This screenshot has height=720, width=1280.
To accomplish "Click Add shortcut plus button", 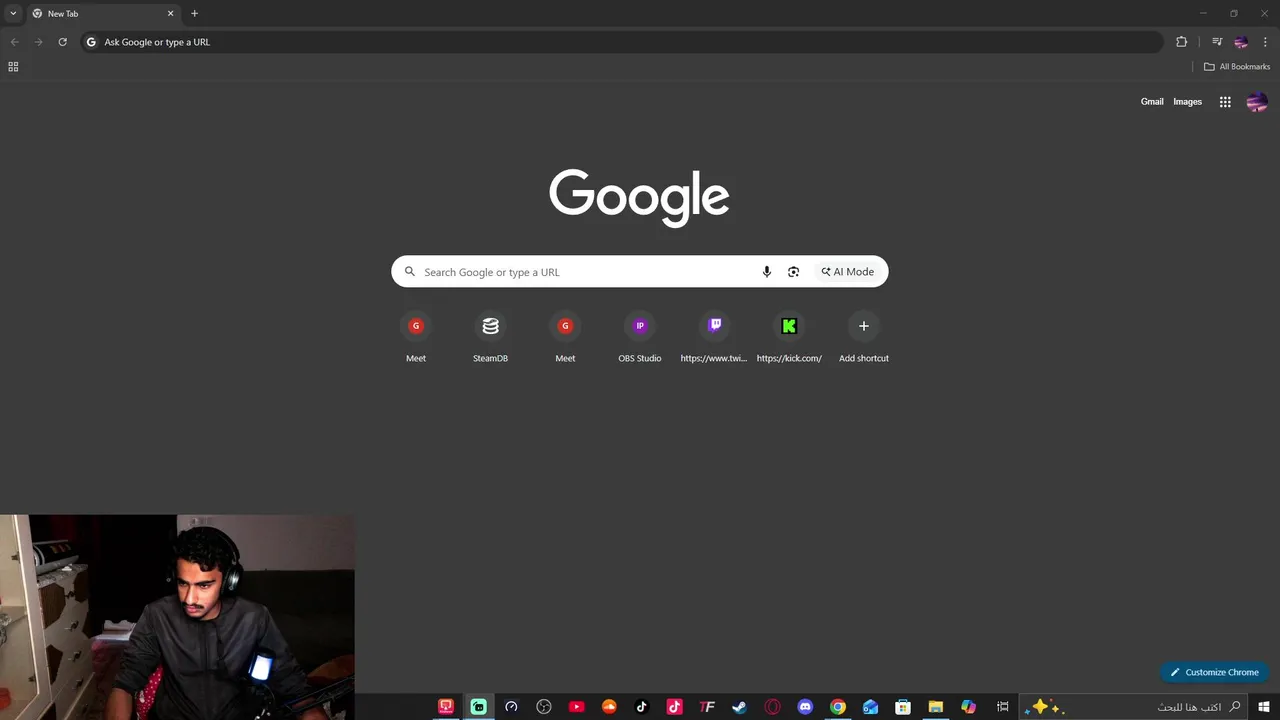I will pos(864,326).
